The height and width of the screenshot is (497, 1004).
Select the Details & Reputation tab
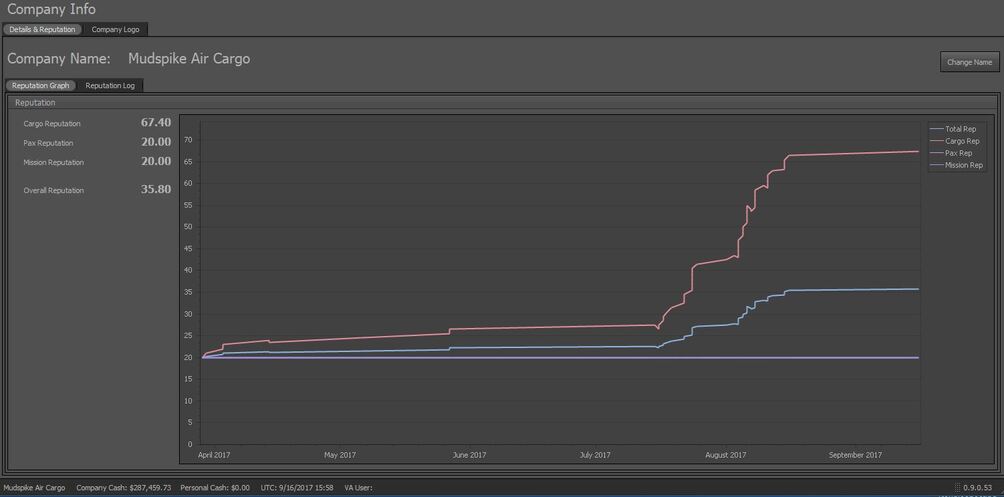point(43,29)
